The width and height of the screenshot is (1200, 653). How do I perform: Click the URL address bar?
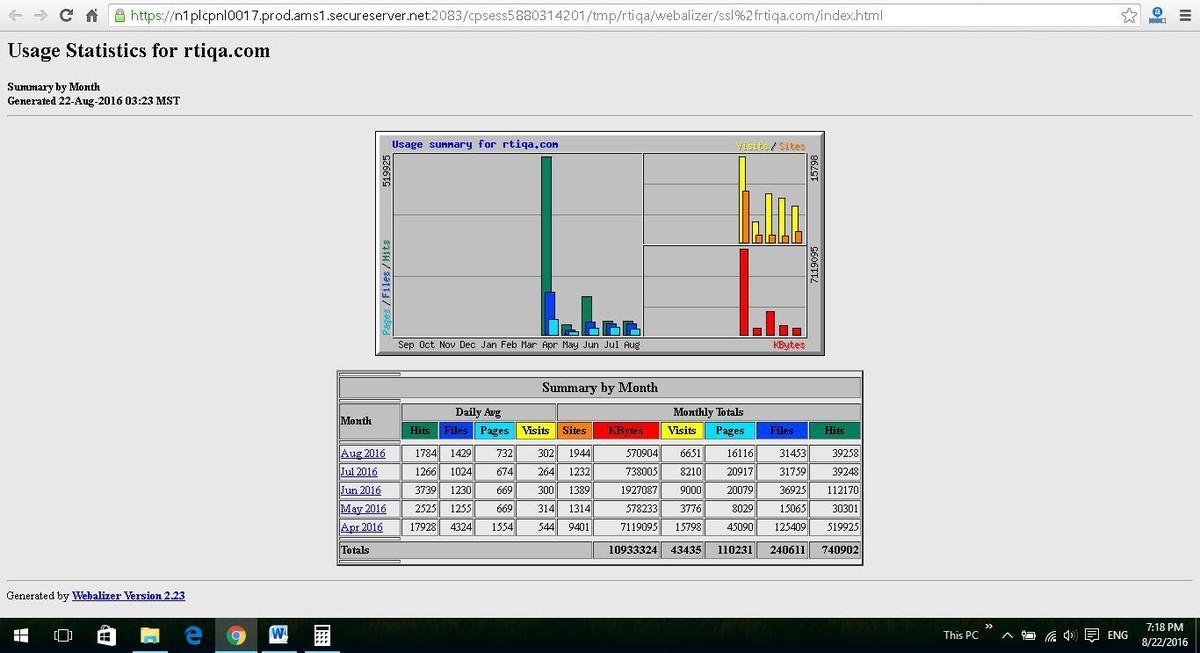[x=620, y=16]
